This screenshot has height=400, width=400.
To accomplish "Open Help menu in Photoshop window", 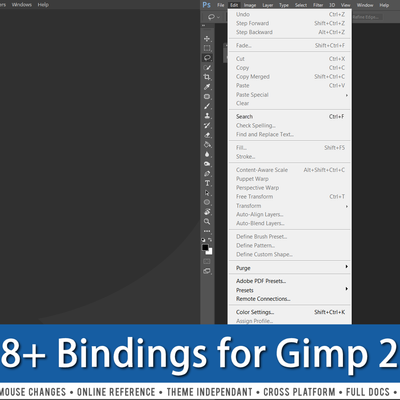I will [384, 5].
